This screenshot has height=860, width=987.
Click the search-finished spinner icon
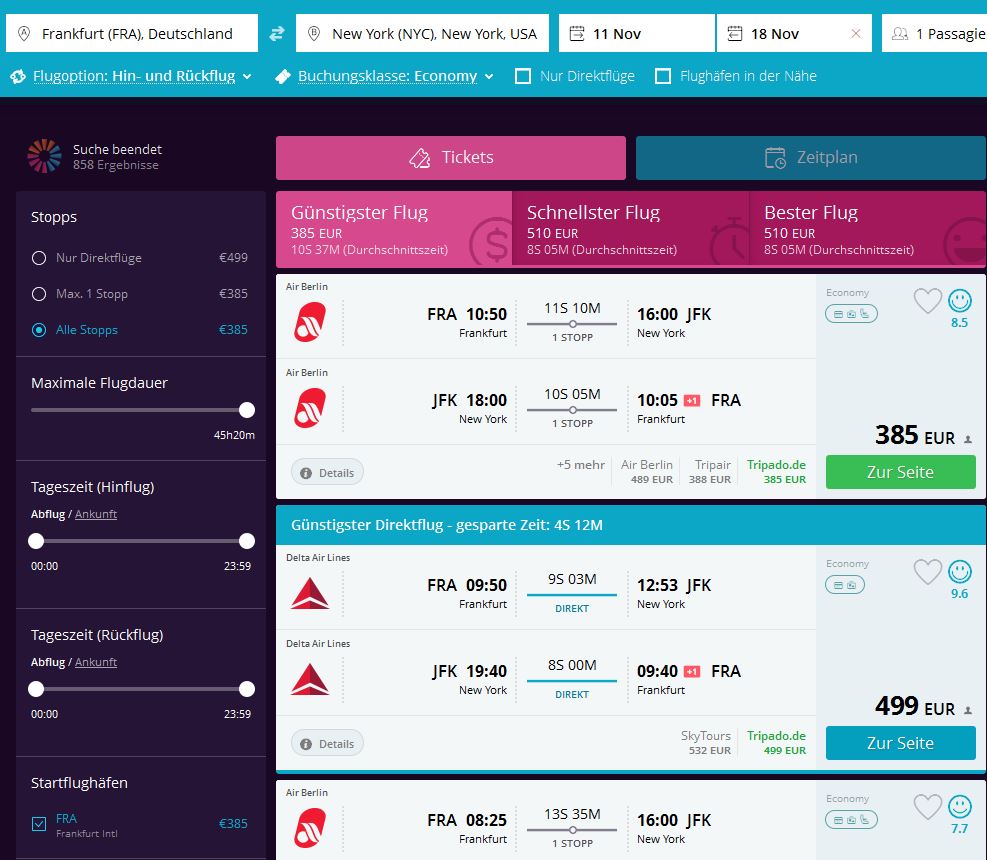pyautogui.click(x=44, y=156)
